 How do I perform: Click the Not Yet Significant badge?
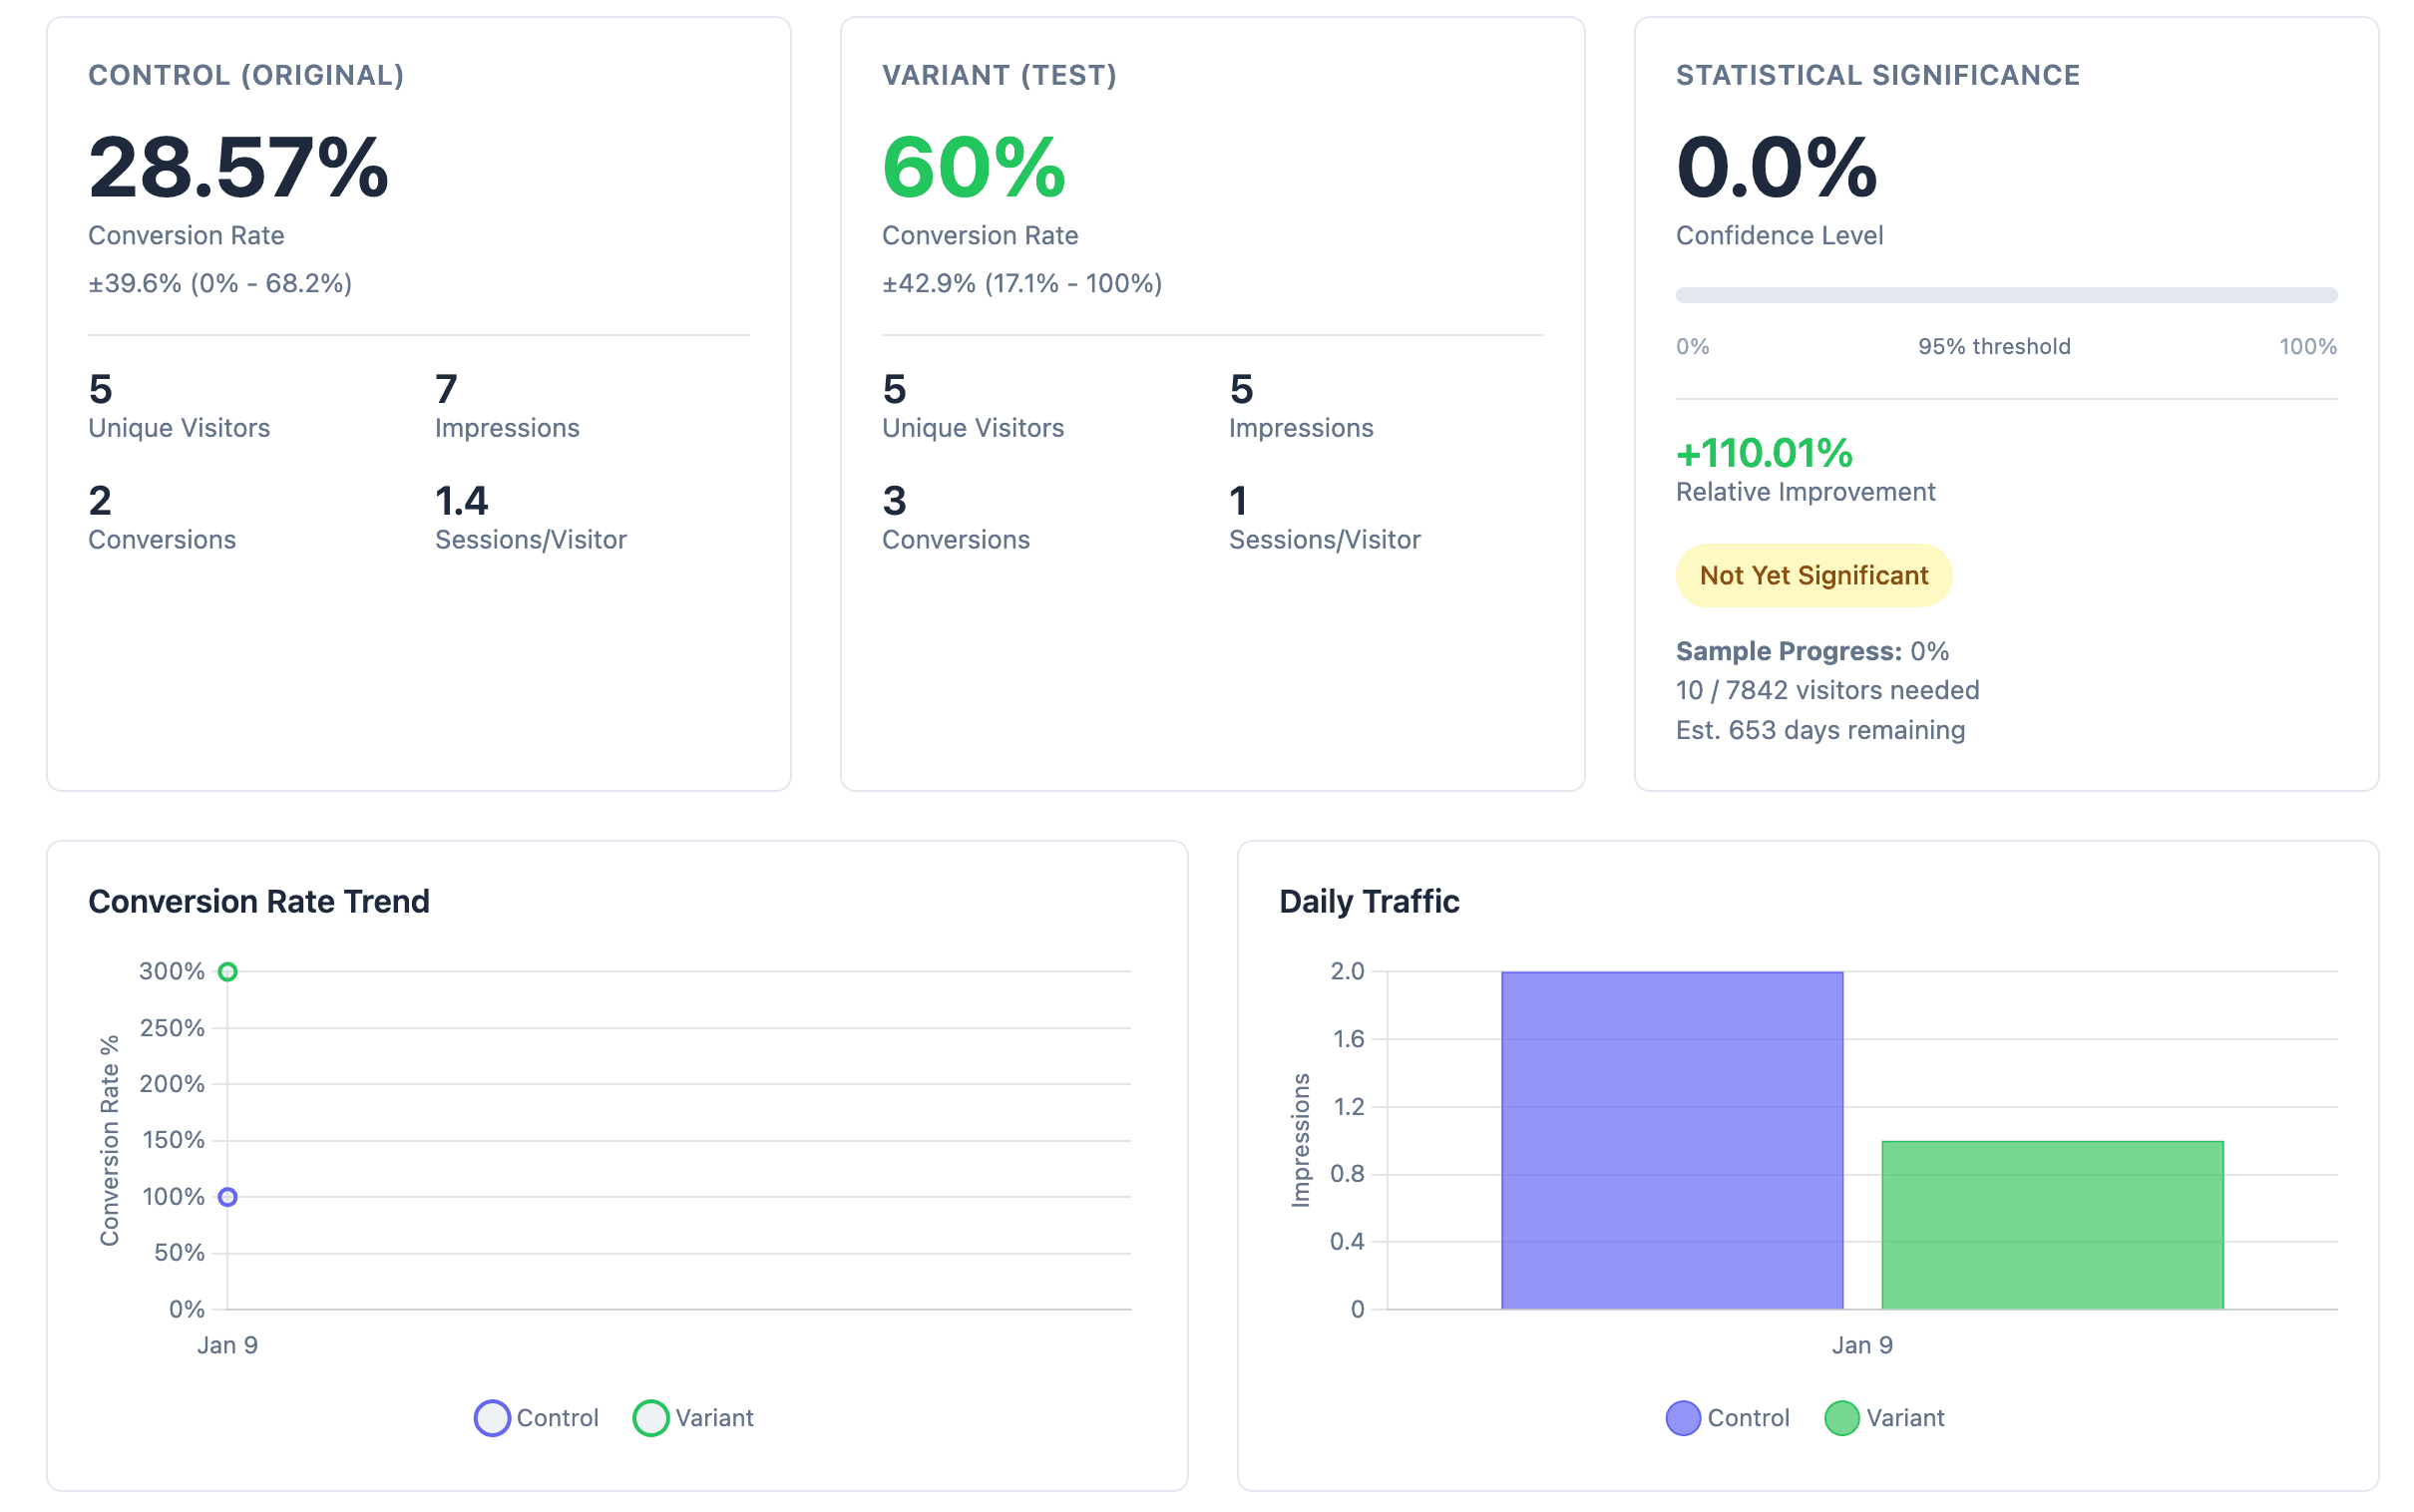(x=1814, y=575)
